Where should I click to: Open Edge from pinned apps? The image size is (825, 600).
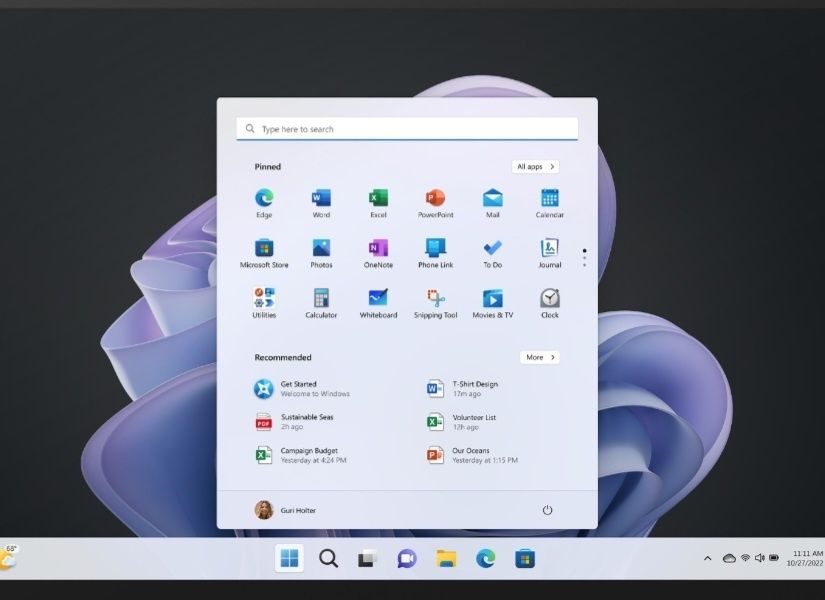point(264,203)
